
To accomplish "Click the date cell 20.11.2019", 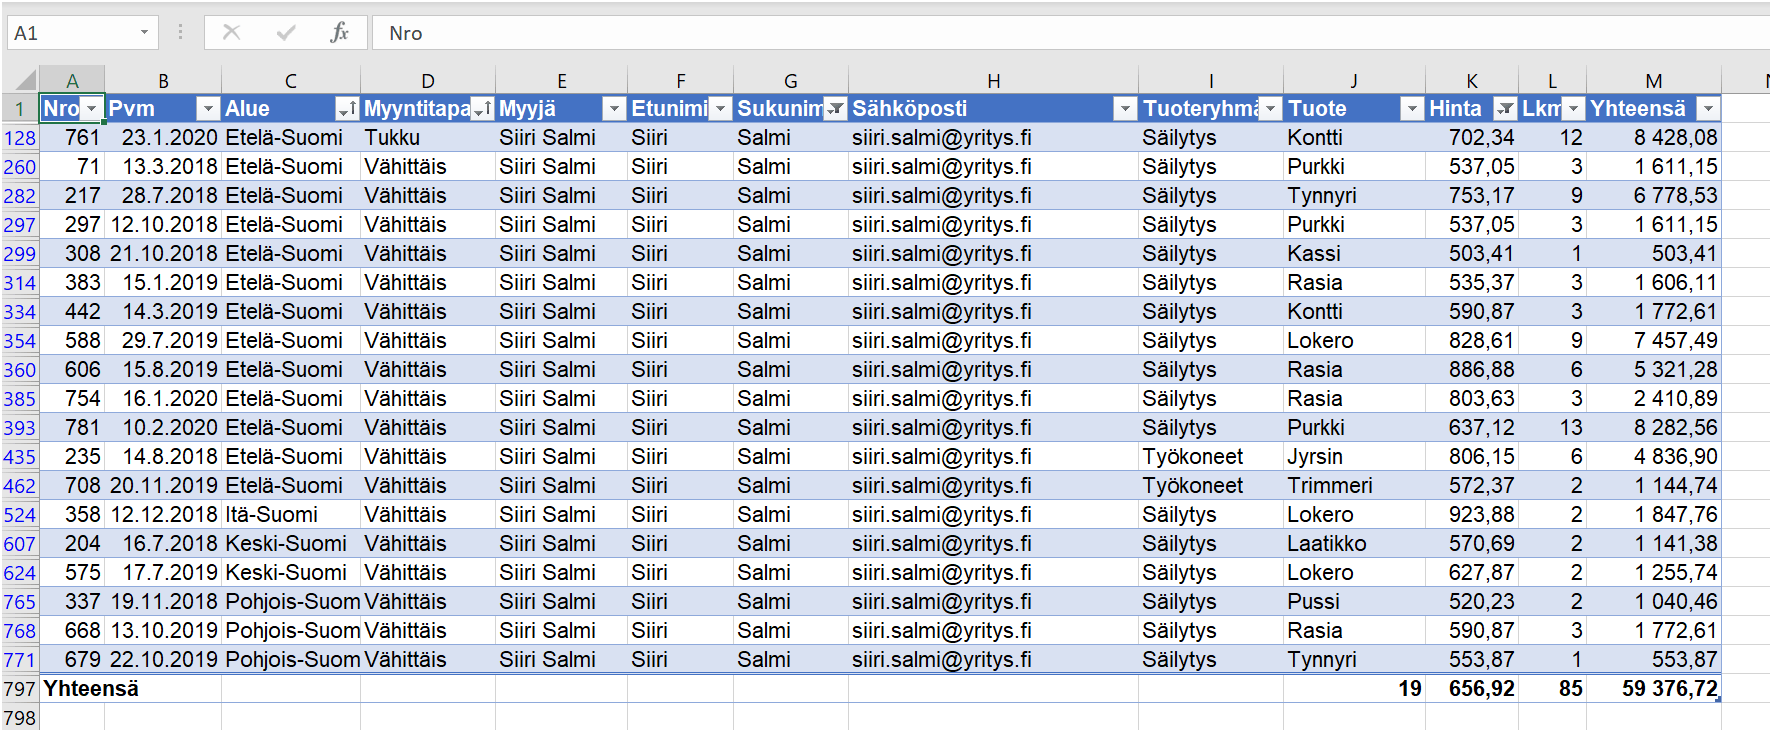I will (x=164, y=485).
